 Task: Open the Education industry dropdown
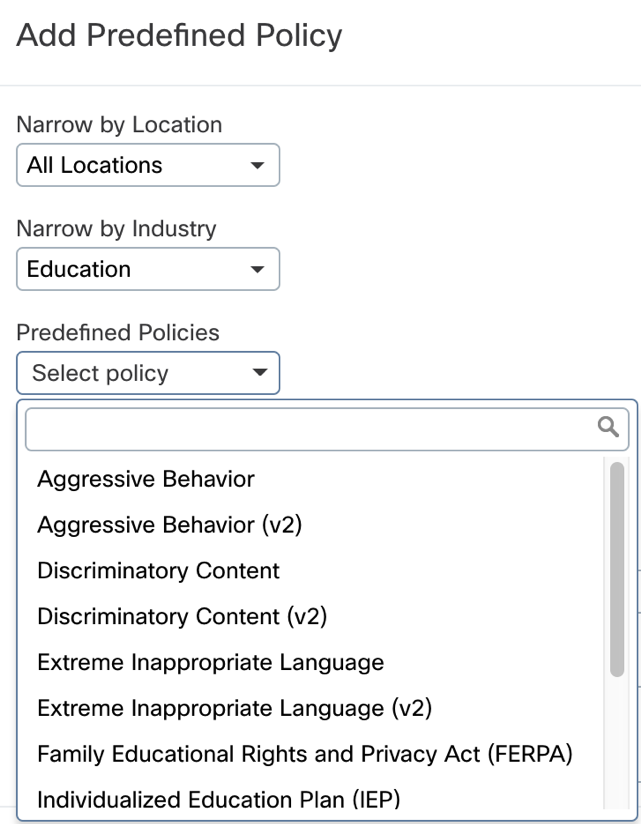coord(147,269)
